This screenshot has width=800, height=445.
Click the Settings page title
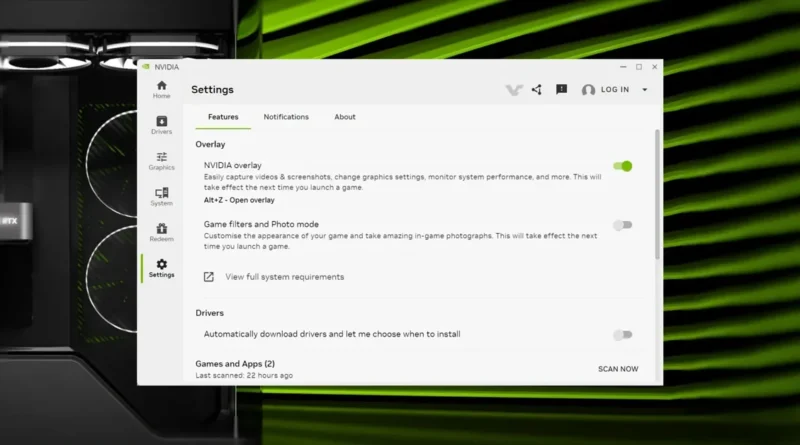pos(212,90)
